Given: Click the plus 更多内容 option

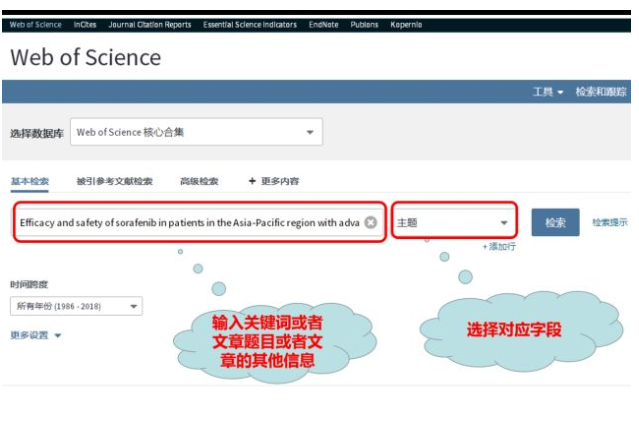Looking at the screenshot, I should coord(274,181).
